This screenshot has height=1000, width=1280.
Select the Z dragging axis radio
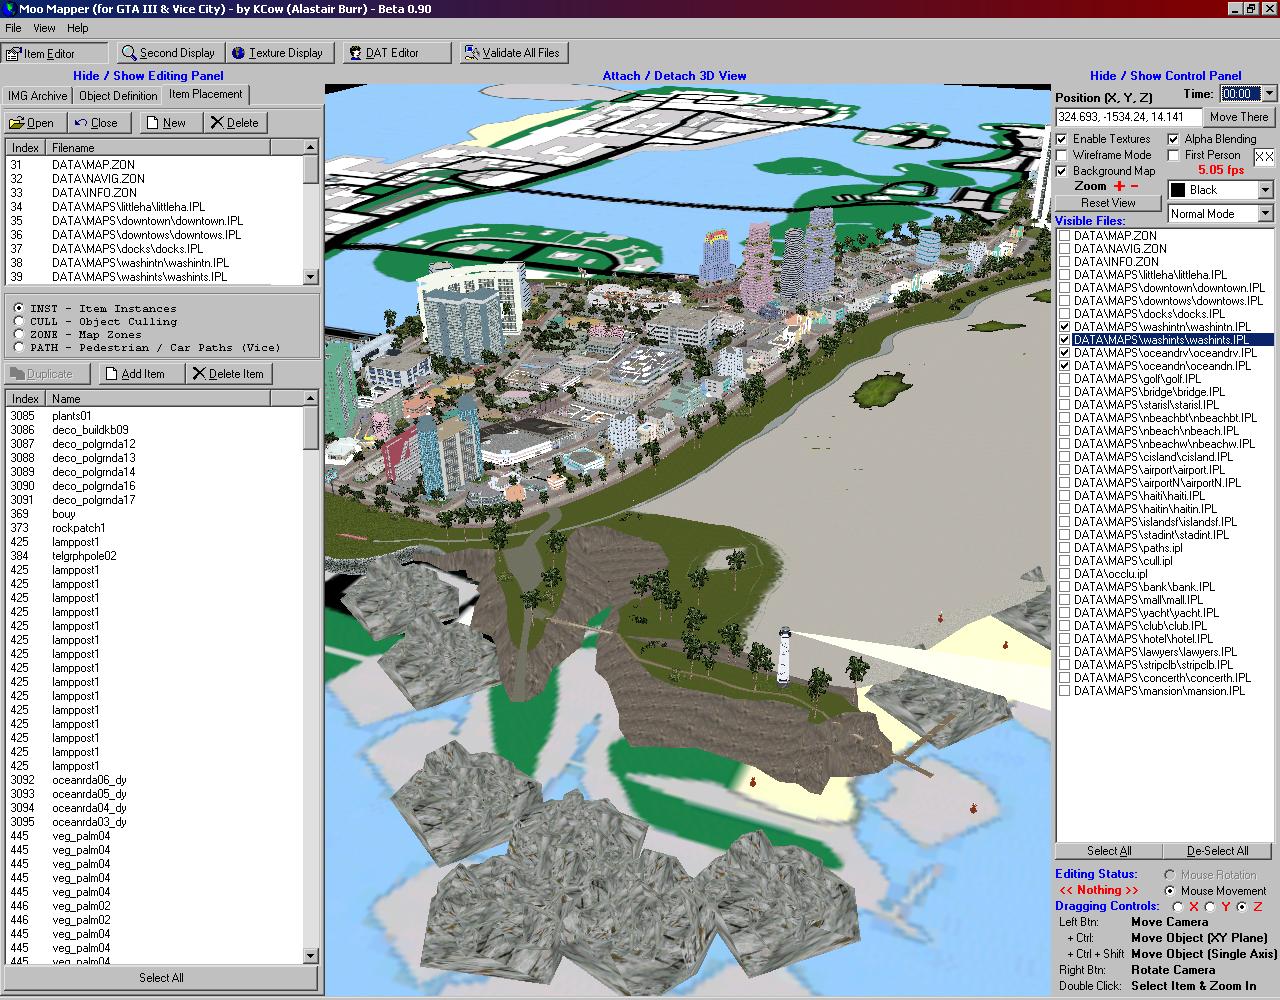click(1242, 907)
